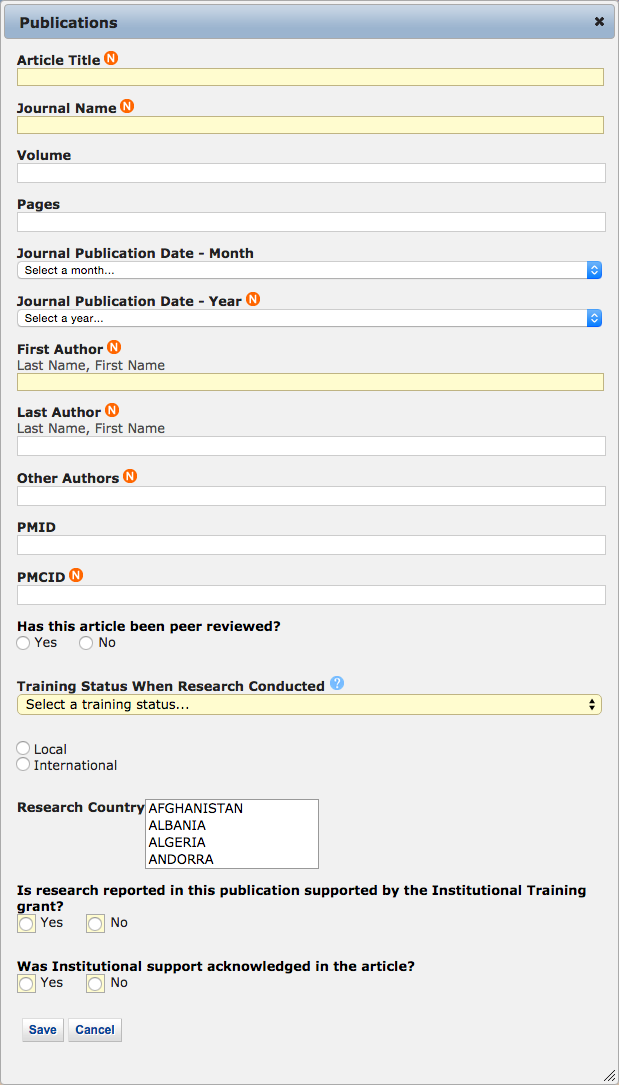The width and height of the screenshot is (619, 1085).
Task: Click the N icon beside Article Title
Action: pos(111,59)
